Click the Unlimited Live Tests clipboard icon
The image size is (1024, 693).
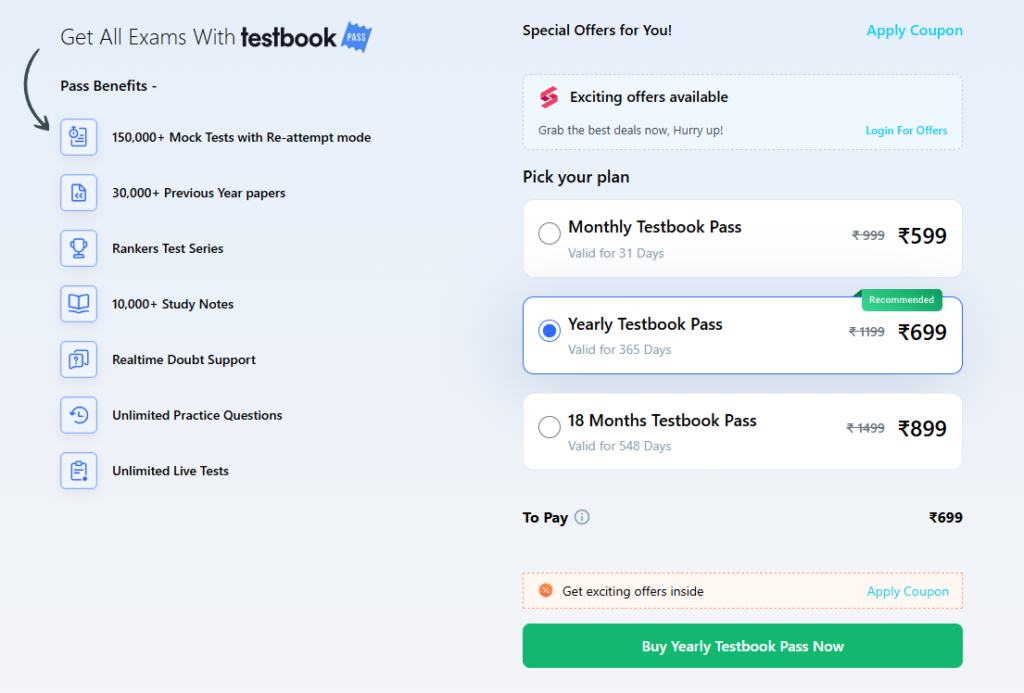click(x=78, y=470)
